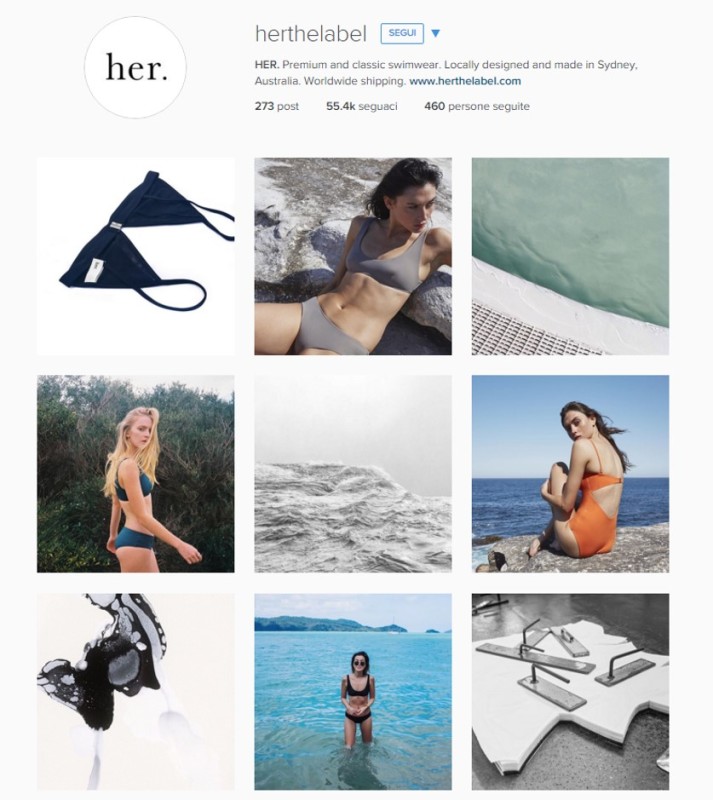Open the her. profile picture
Image resolution: width=713 pixels, height=800 pixels.
(135, 67)
